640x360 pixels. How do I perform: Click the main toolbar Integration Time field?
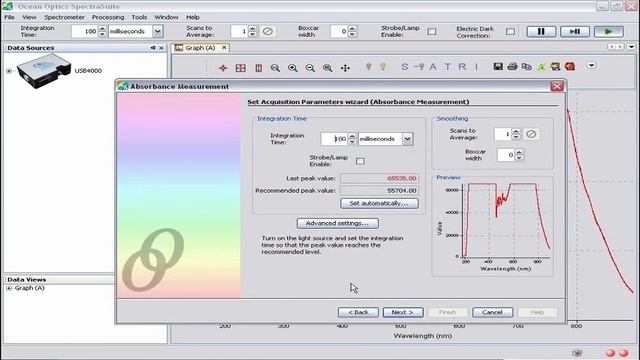tap(85, 31)
